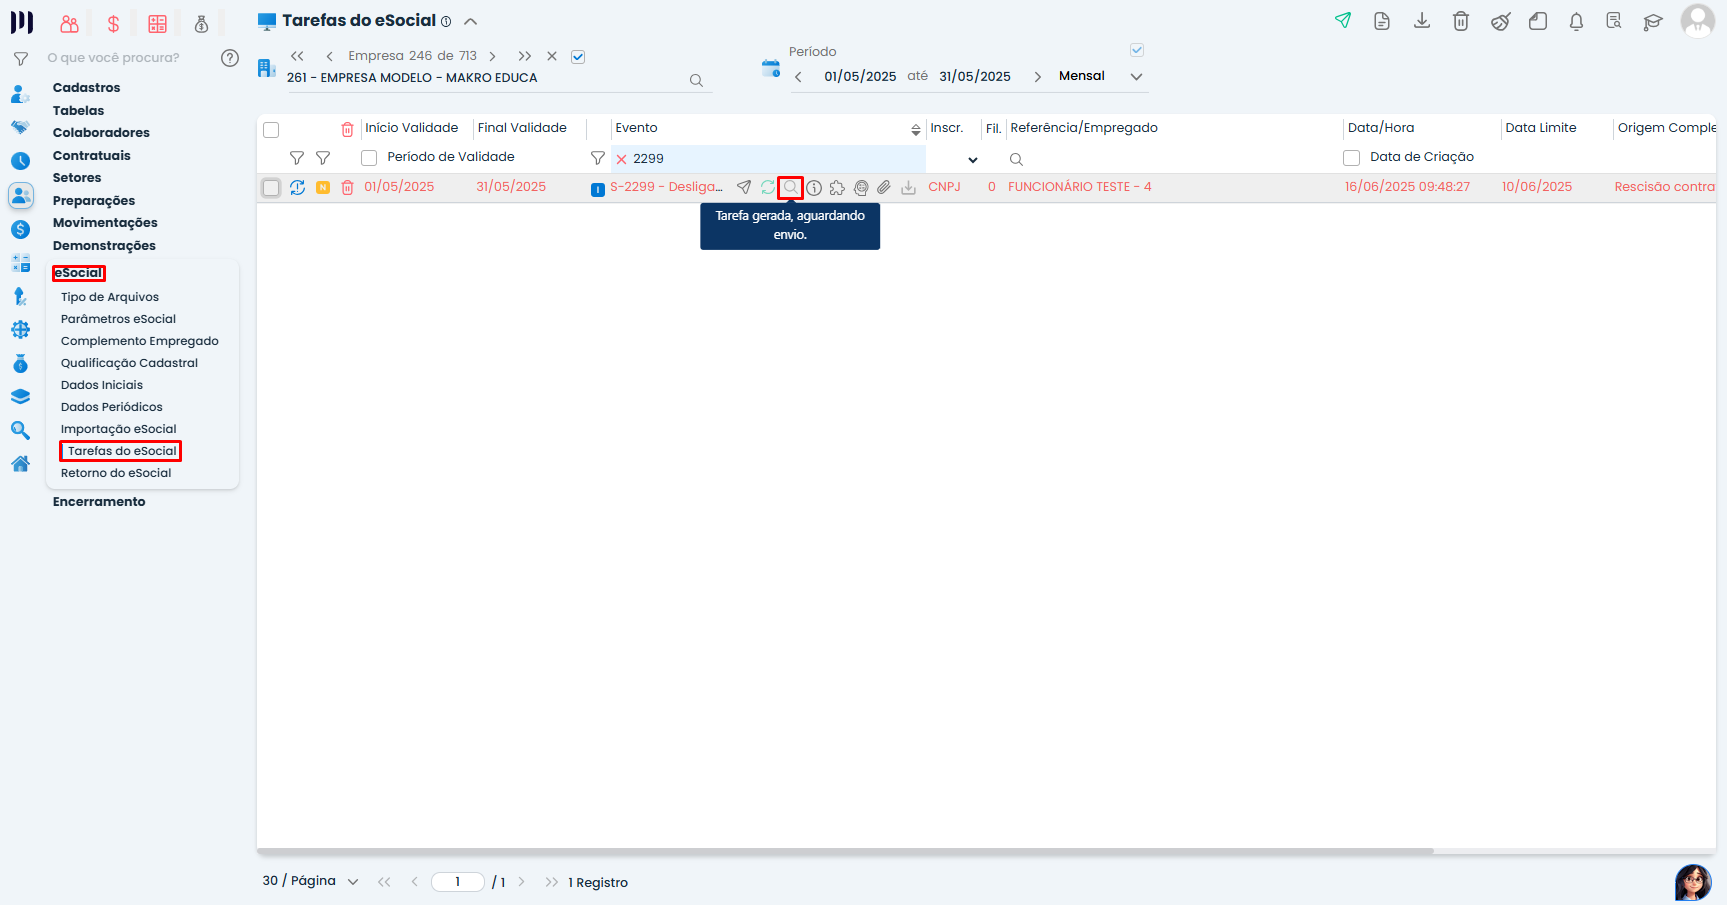
Task: Open the red people module icon
Action: pyautogui.click(x=69, y=24)
